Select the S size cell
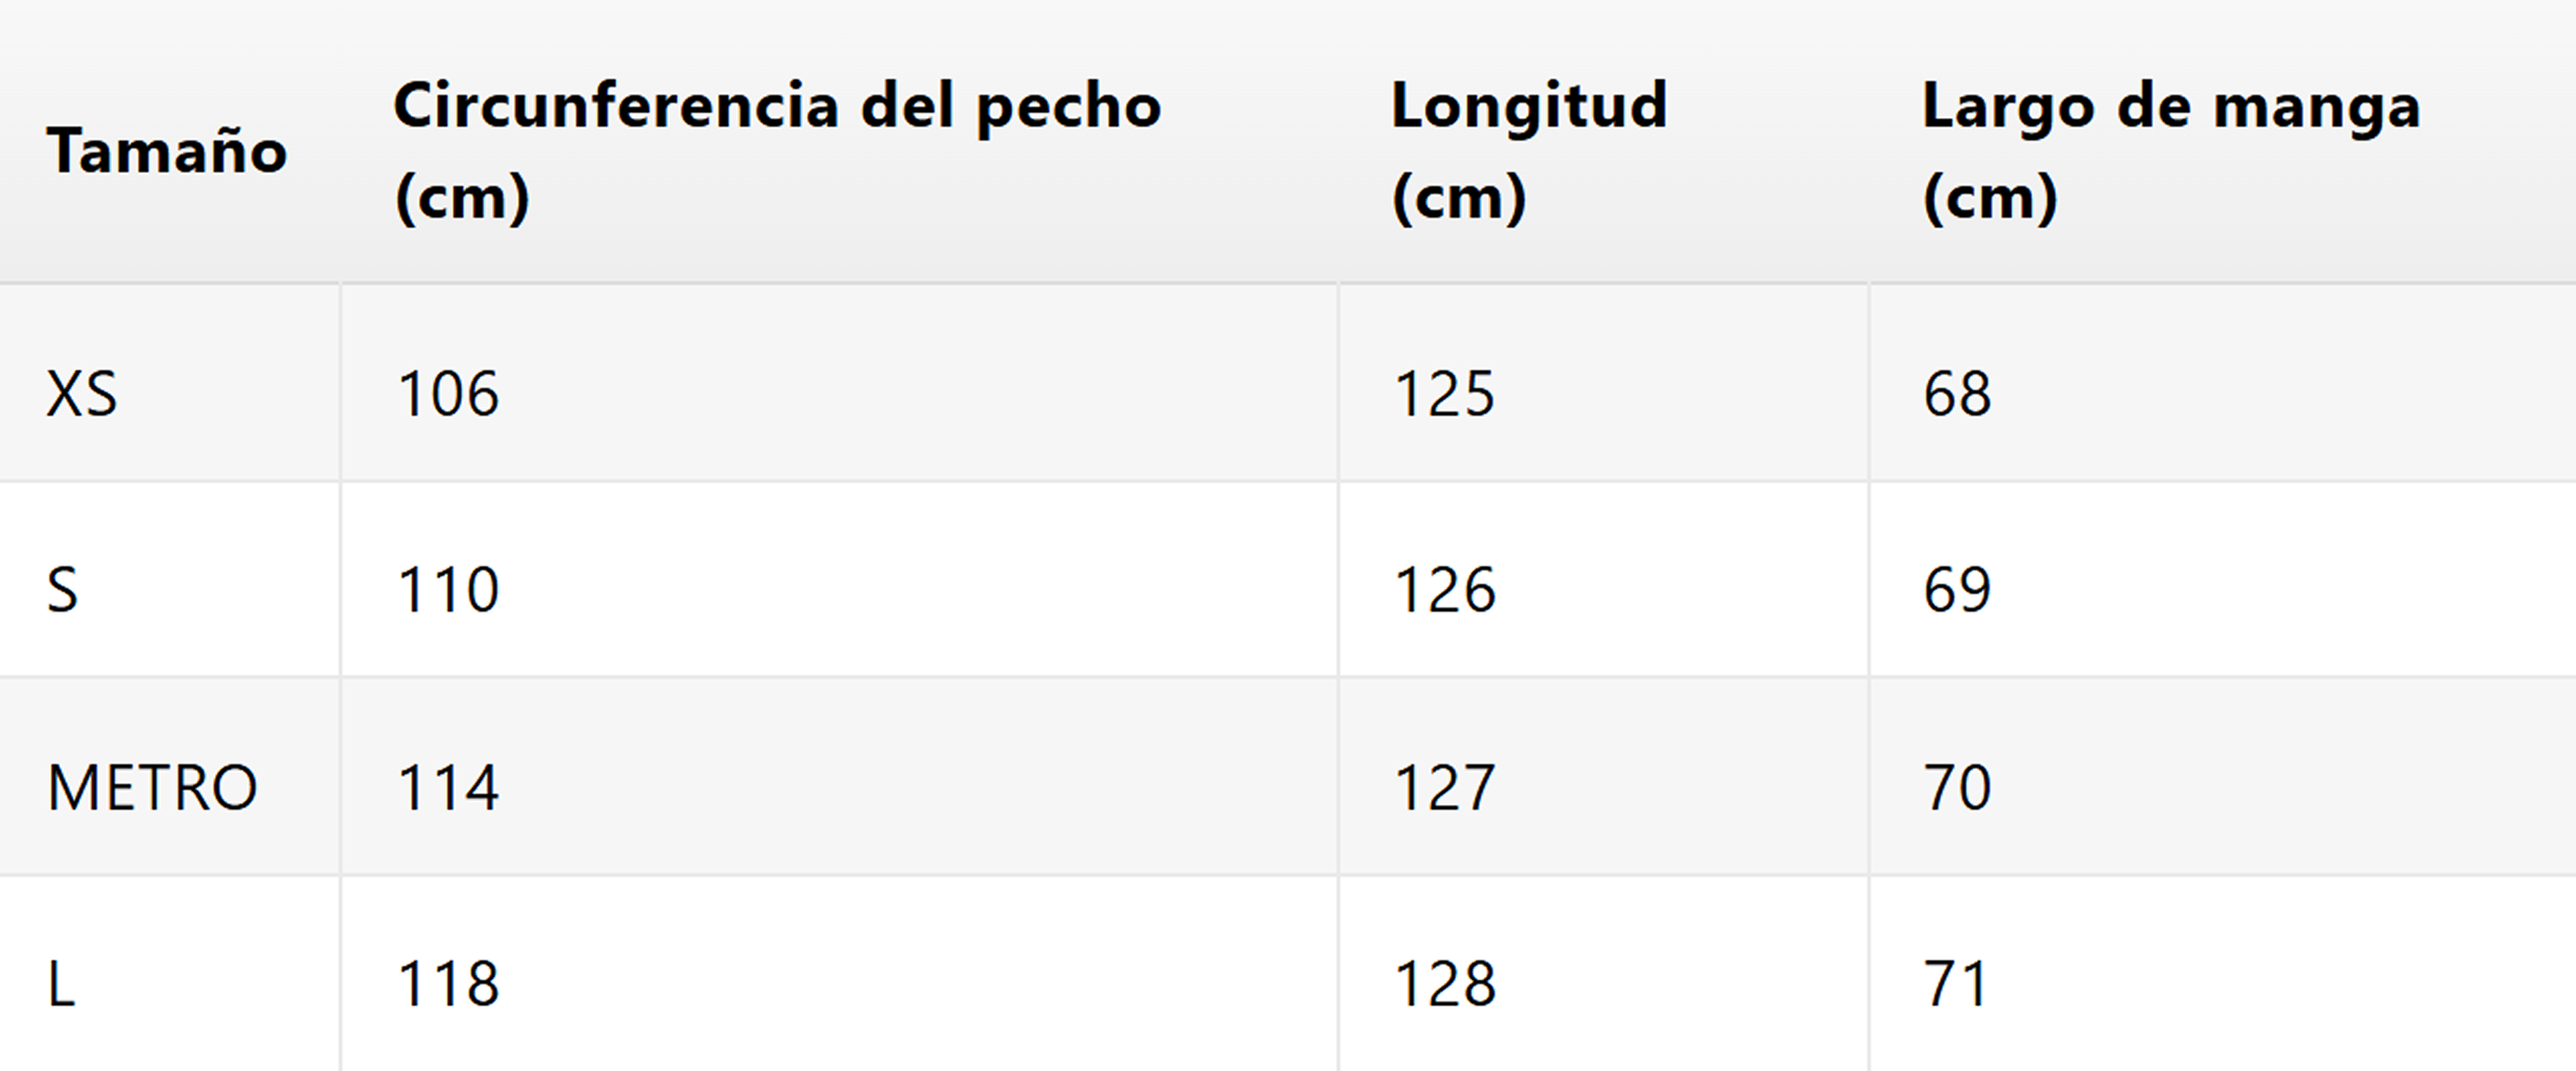Screen dimensions: 2576x1071 pos(62,589)
